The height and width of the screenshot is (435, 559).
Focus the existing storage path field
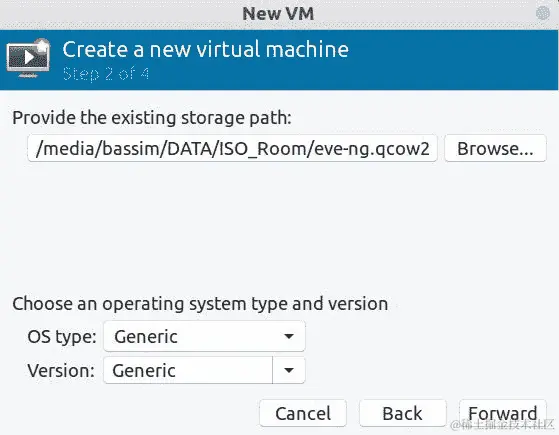click(x=232, y=148)
